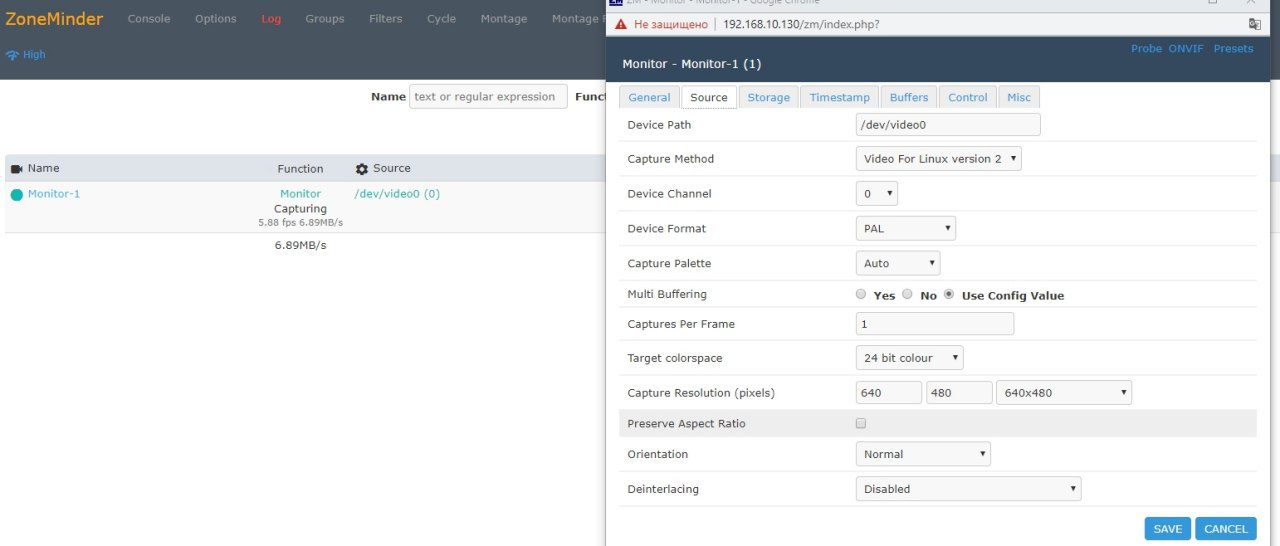Switch to the Timestamp tab
The image size is (1280, 546).
click(x=840, y=97)
